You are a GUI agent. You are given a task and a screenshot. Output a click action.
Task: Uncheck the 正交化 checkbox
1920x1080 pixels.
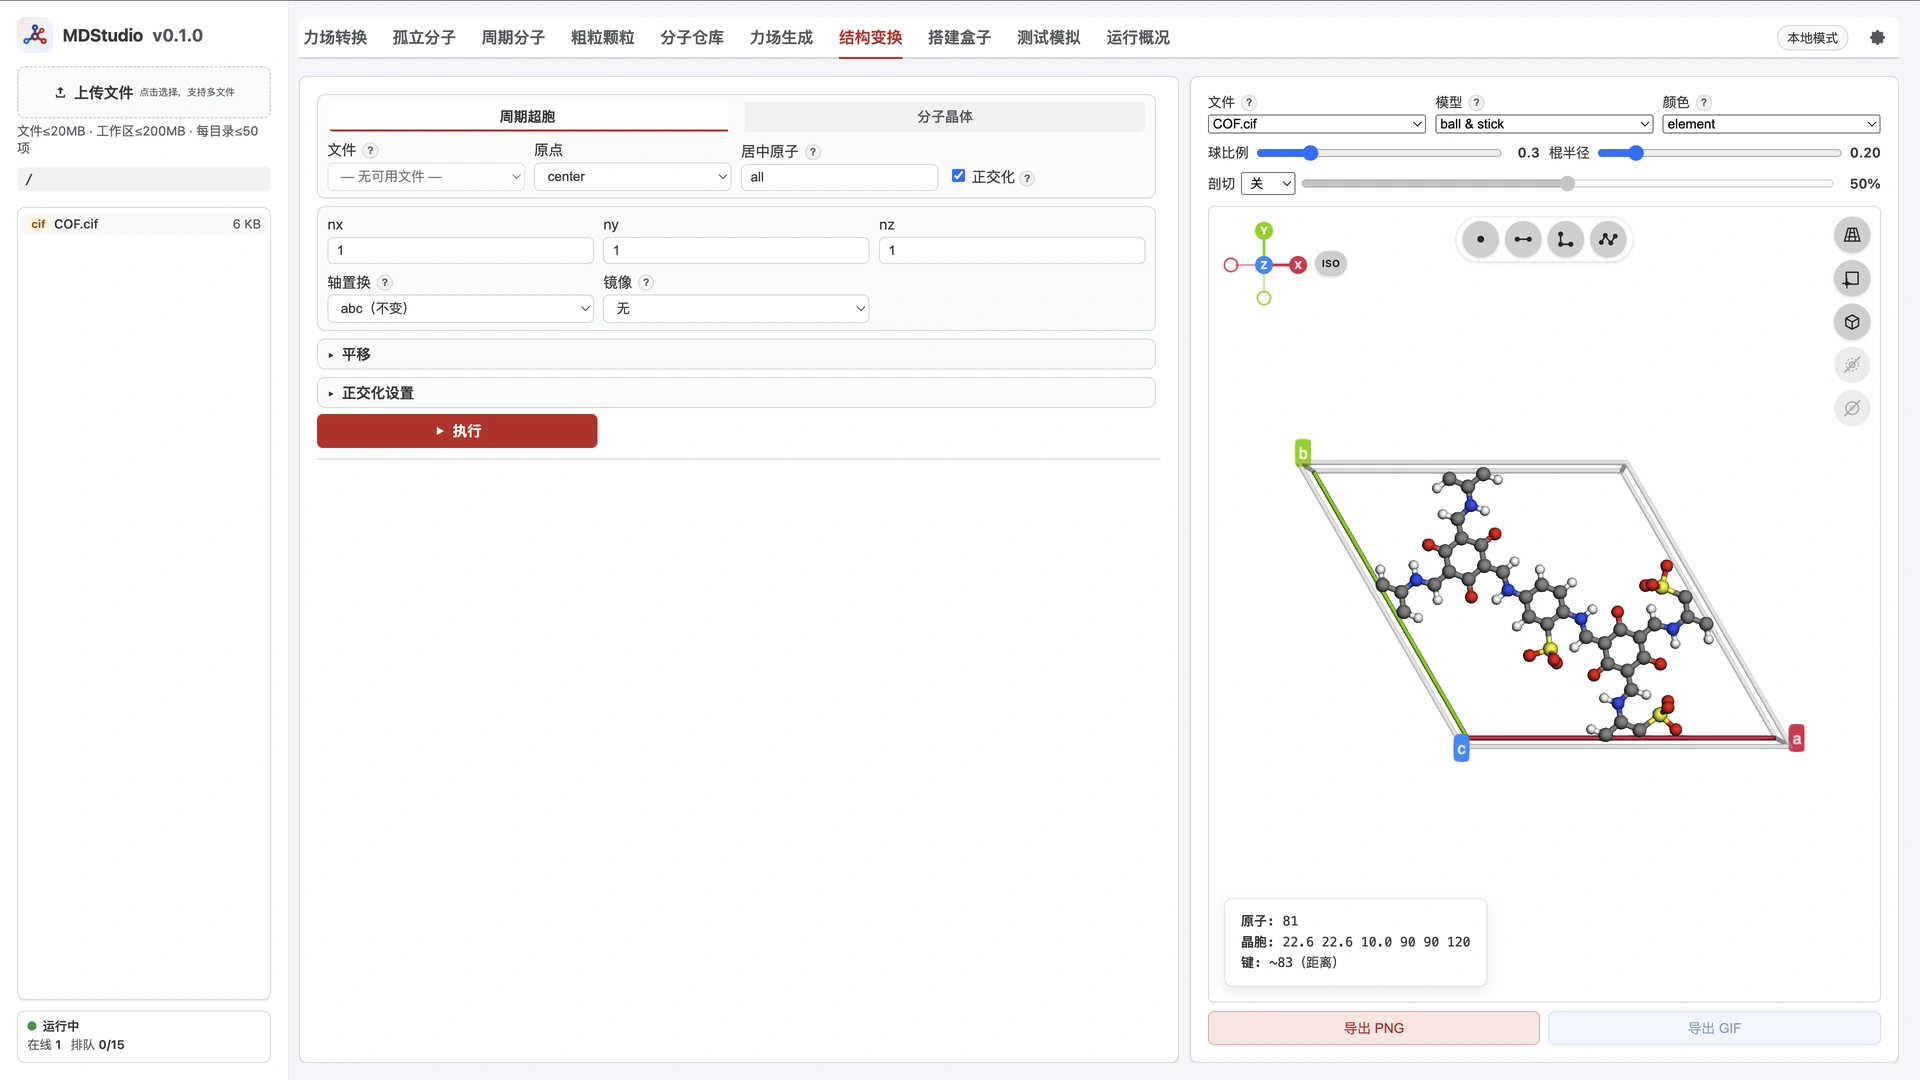(x=958, y=176)
